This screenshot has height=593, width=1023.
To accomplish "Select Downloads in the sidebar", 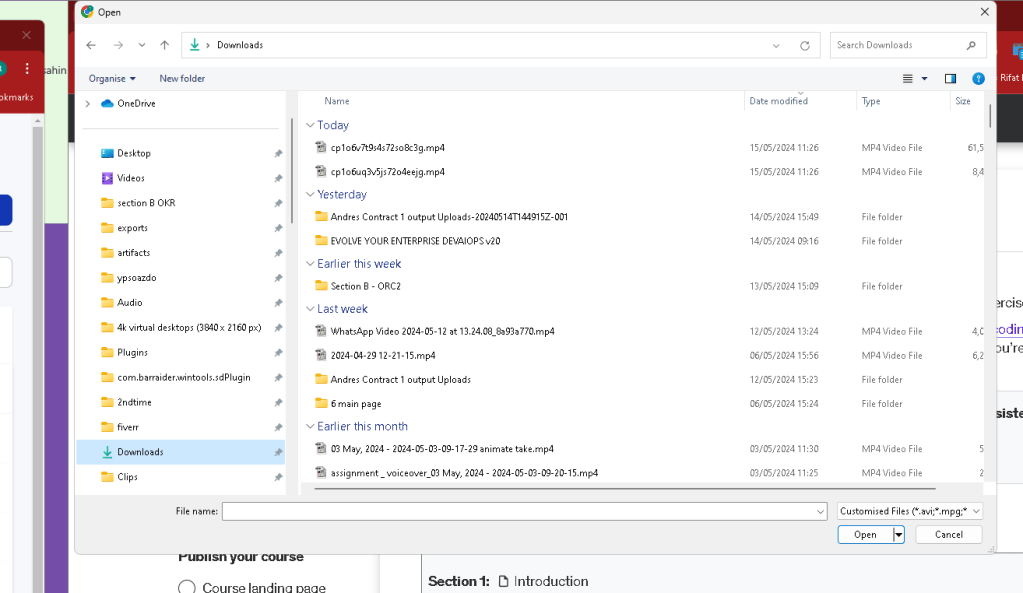I will point(181,452).
